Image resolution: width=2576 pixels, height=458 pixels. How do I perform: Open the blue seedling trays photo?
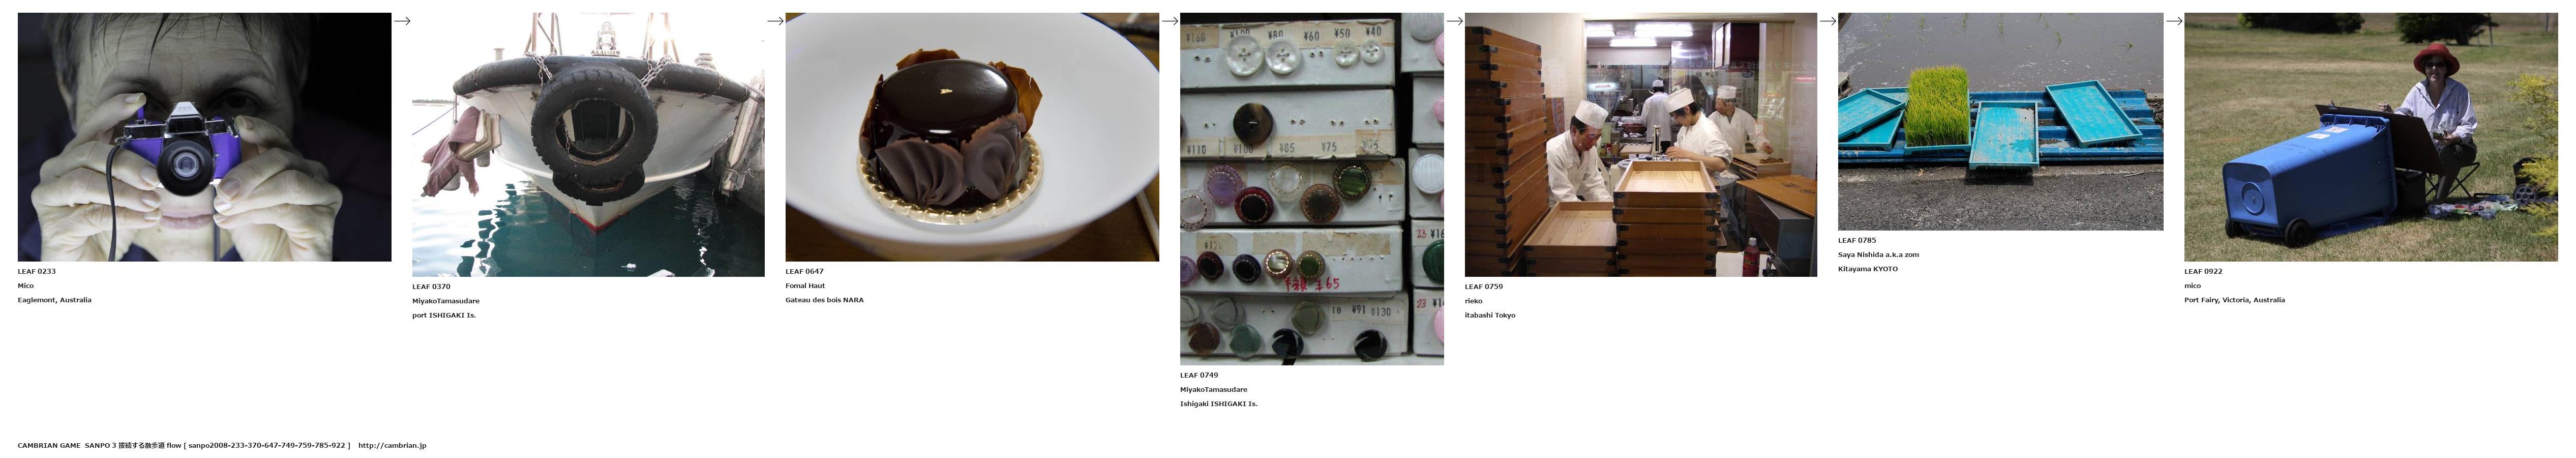click(2000, 122)
